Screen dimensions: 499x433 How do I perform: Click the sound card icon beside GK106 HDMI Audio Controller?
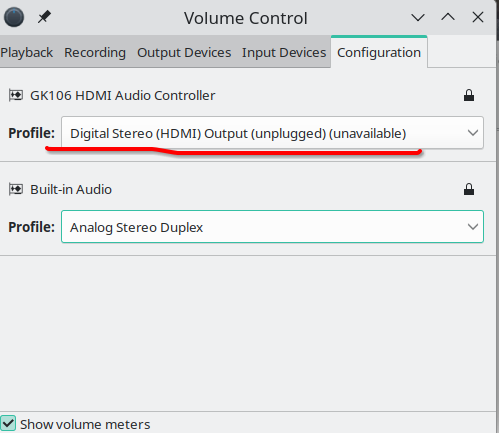click(16, 95)
